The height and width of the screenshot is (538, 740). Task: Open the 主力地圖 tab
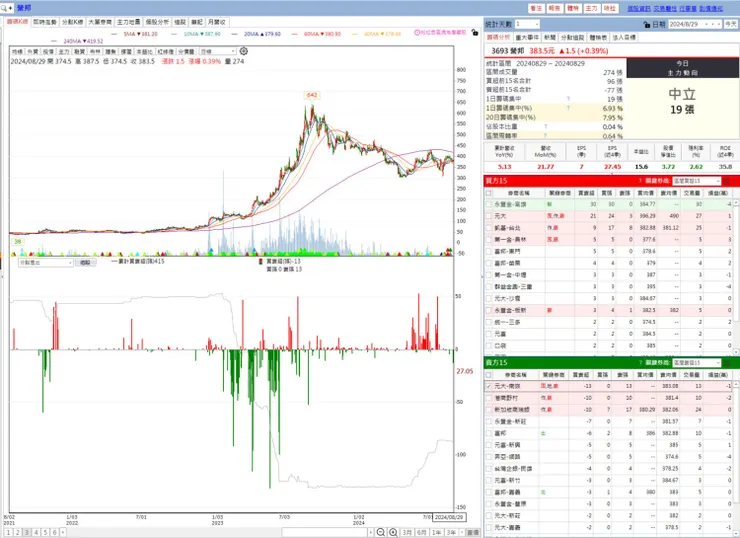pos(128,22)
